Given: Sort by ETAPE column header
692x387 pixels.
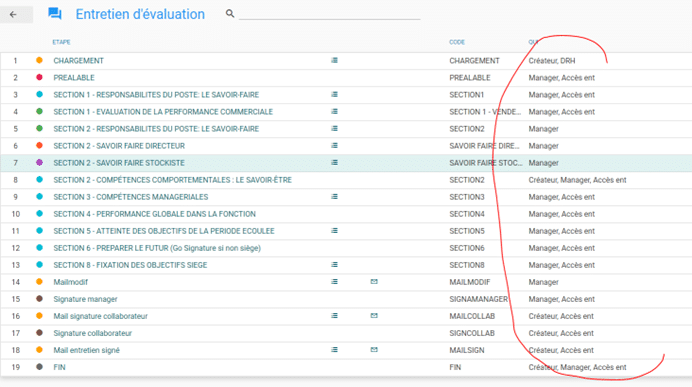Looking at the screenshot, I should pos(61,42).
